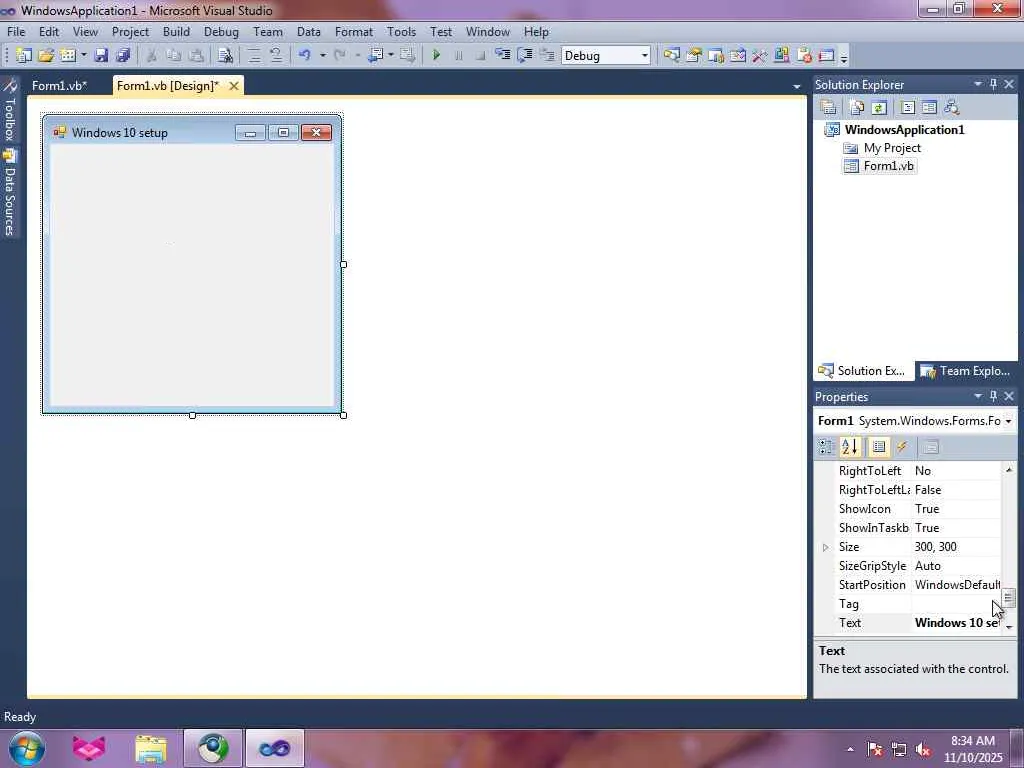Screen dimensions: 1024x768
Task: Click View Designer icon in Solution Explorer
Action: point(929,107)
